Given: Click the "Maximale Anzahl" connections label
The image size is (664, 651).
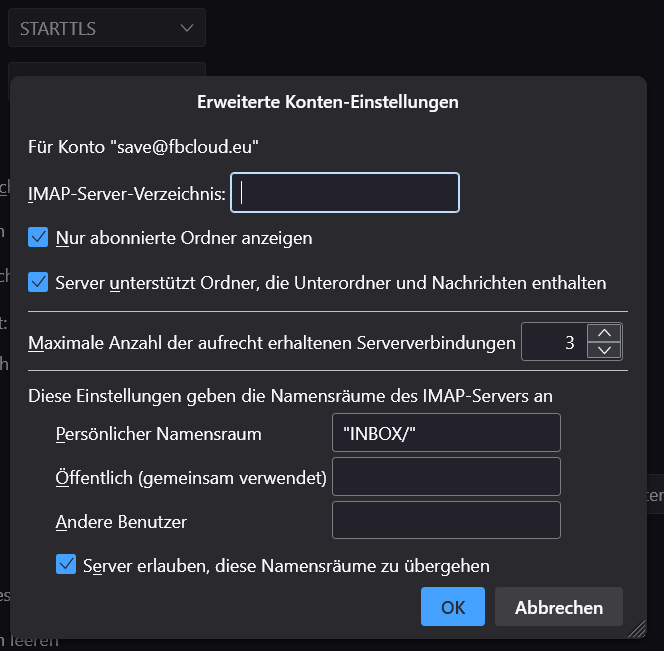Looking at the screenshot, I should (272, 343).
